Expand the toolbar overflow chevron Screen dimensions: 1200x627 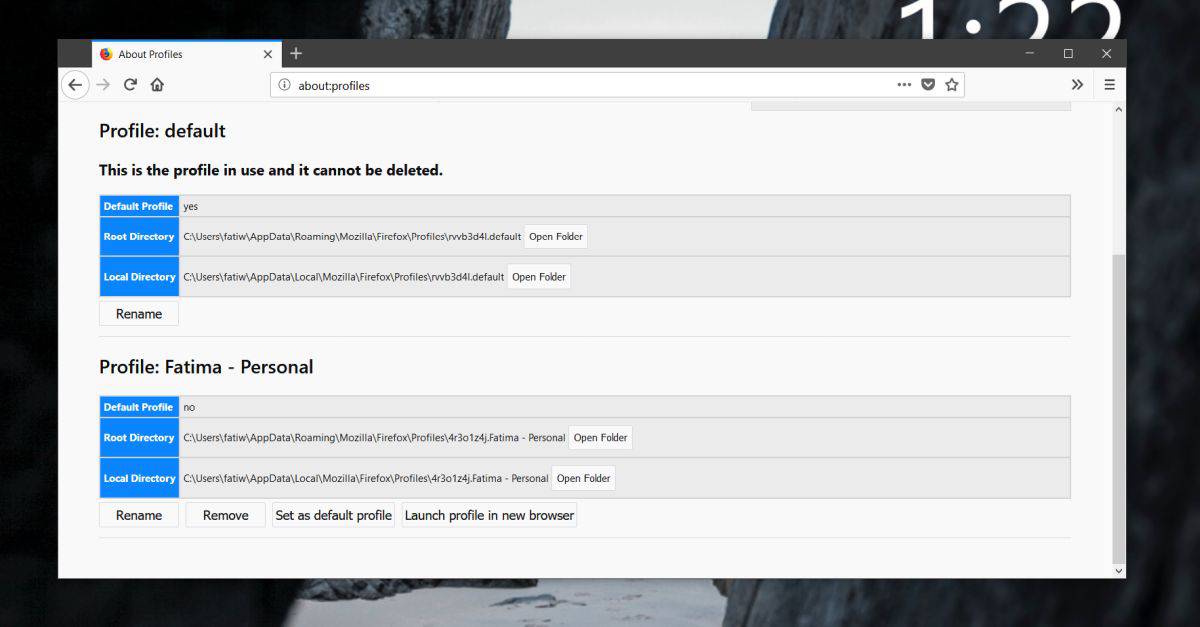tap(1077, 85)
